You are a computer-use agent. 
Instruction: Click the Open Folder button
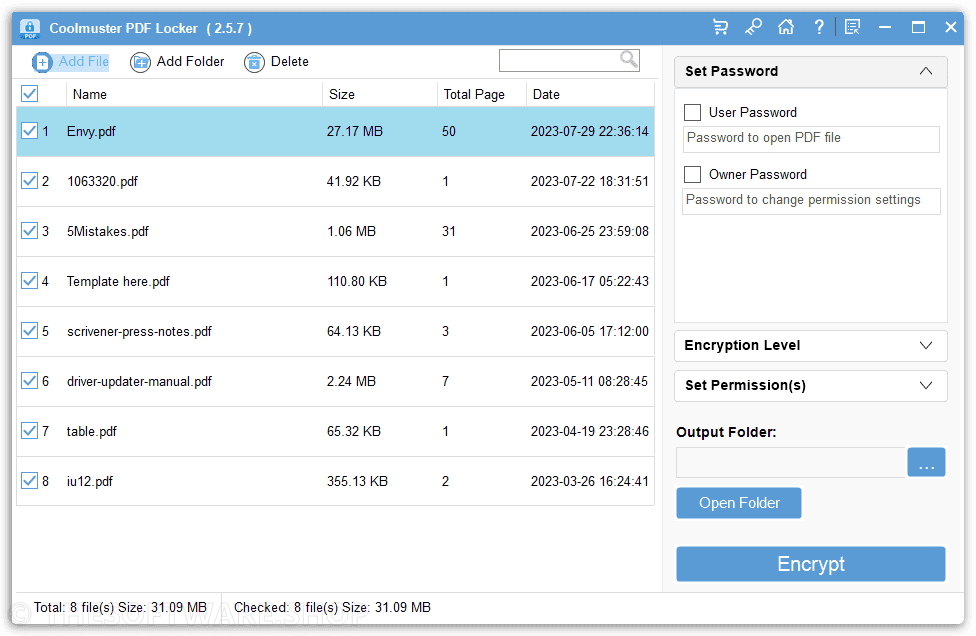(x=739, y=503)
